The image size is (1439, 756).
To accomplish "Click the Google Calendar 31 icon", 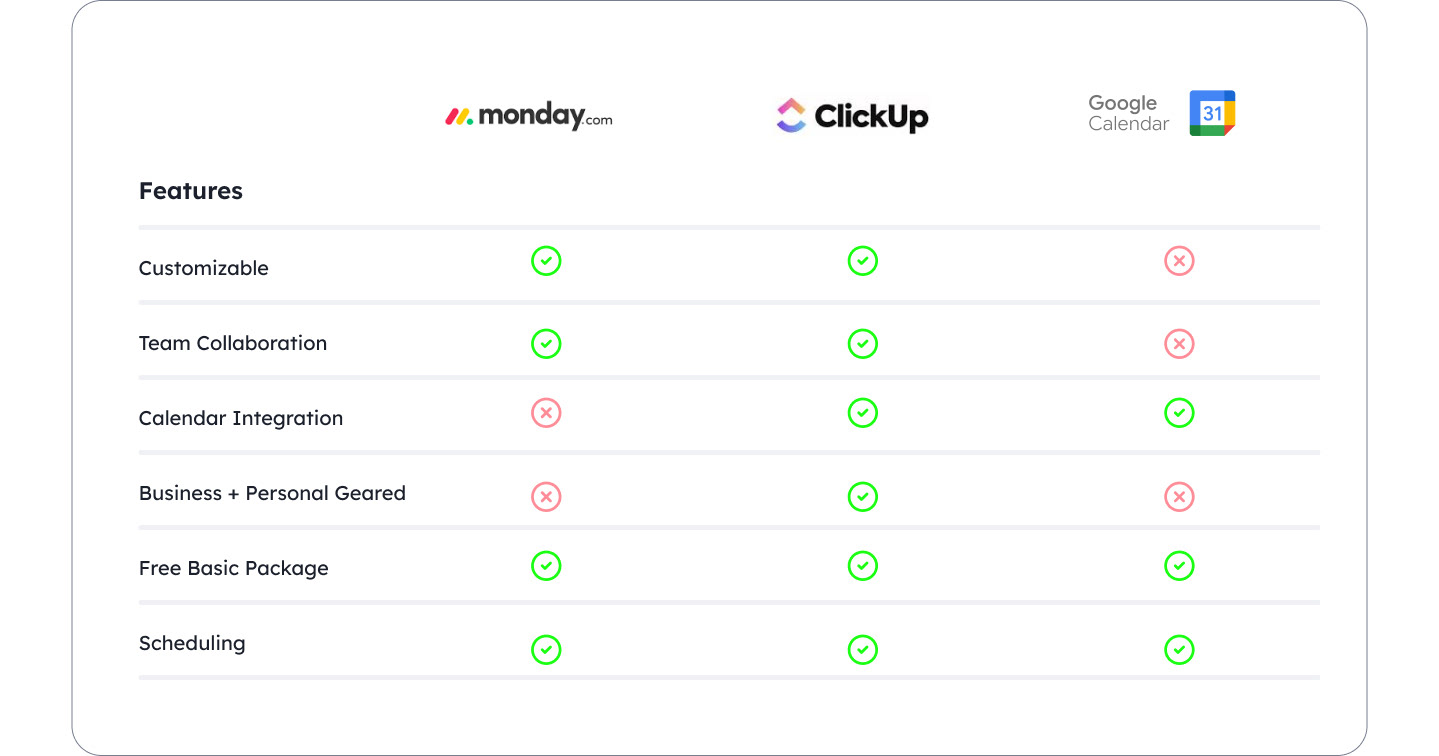I will point(1212,113).
